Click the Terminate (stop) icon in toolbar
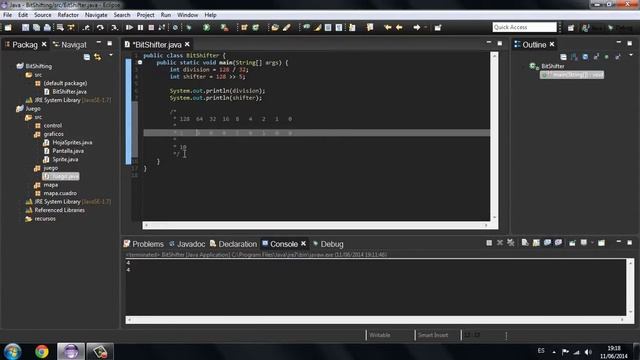Image resolution: width=640 pixels, height=360 pixels. click(151, 27)
